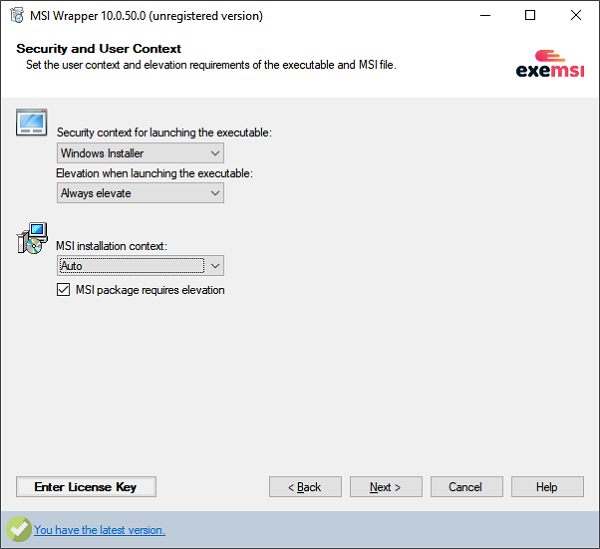Click the exemsi logo
The width and height of the screenshot is (600, 549).
tap(549, 63)
